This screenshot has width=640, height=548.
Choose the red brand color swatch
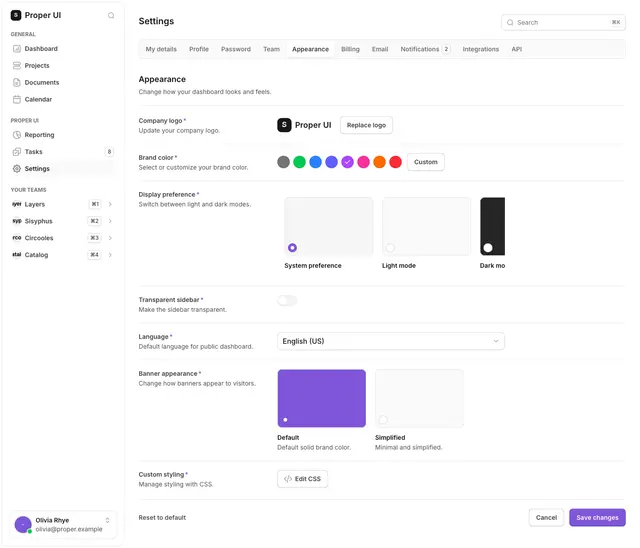395,162
